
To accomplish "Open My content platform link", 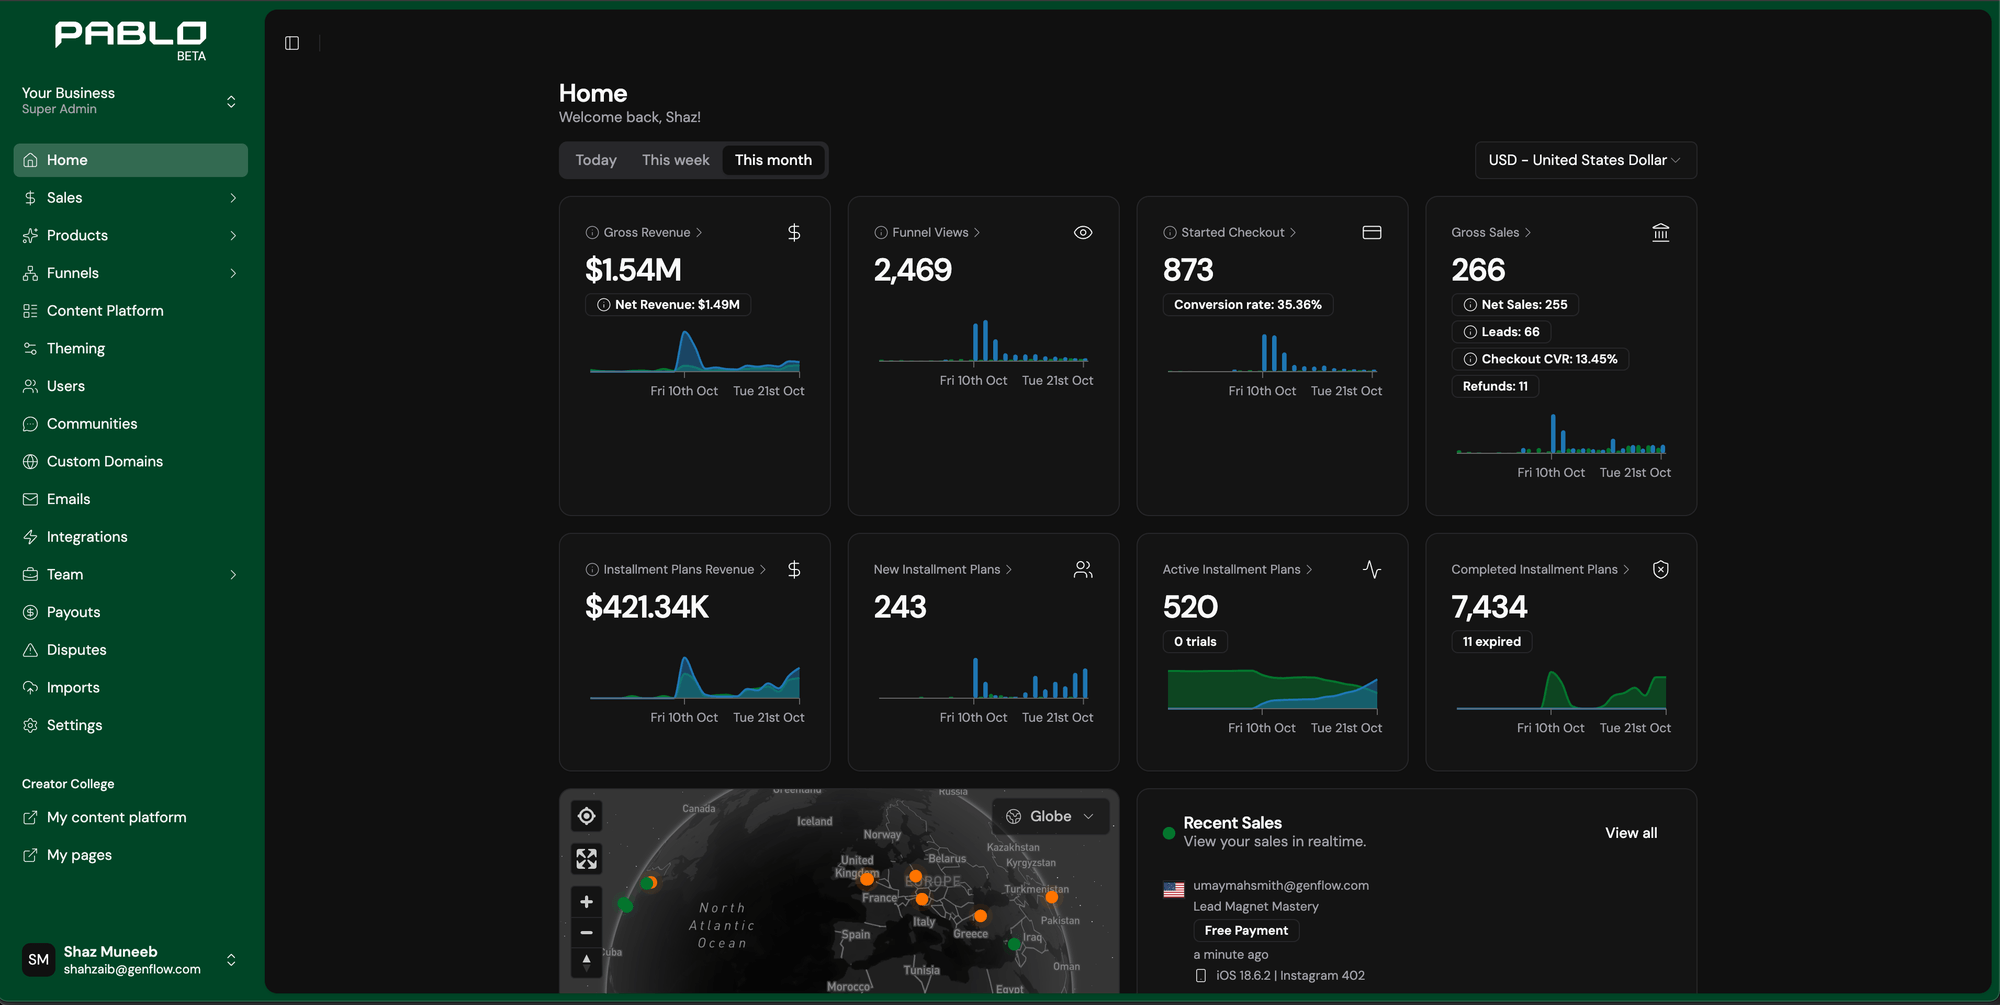I will pos(116,818).
